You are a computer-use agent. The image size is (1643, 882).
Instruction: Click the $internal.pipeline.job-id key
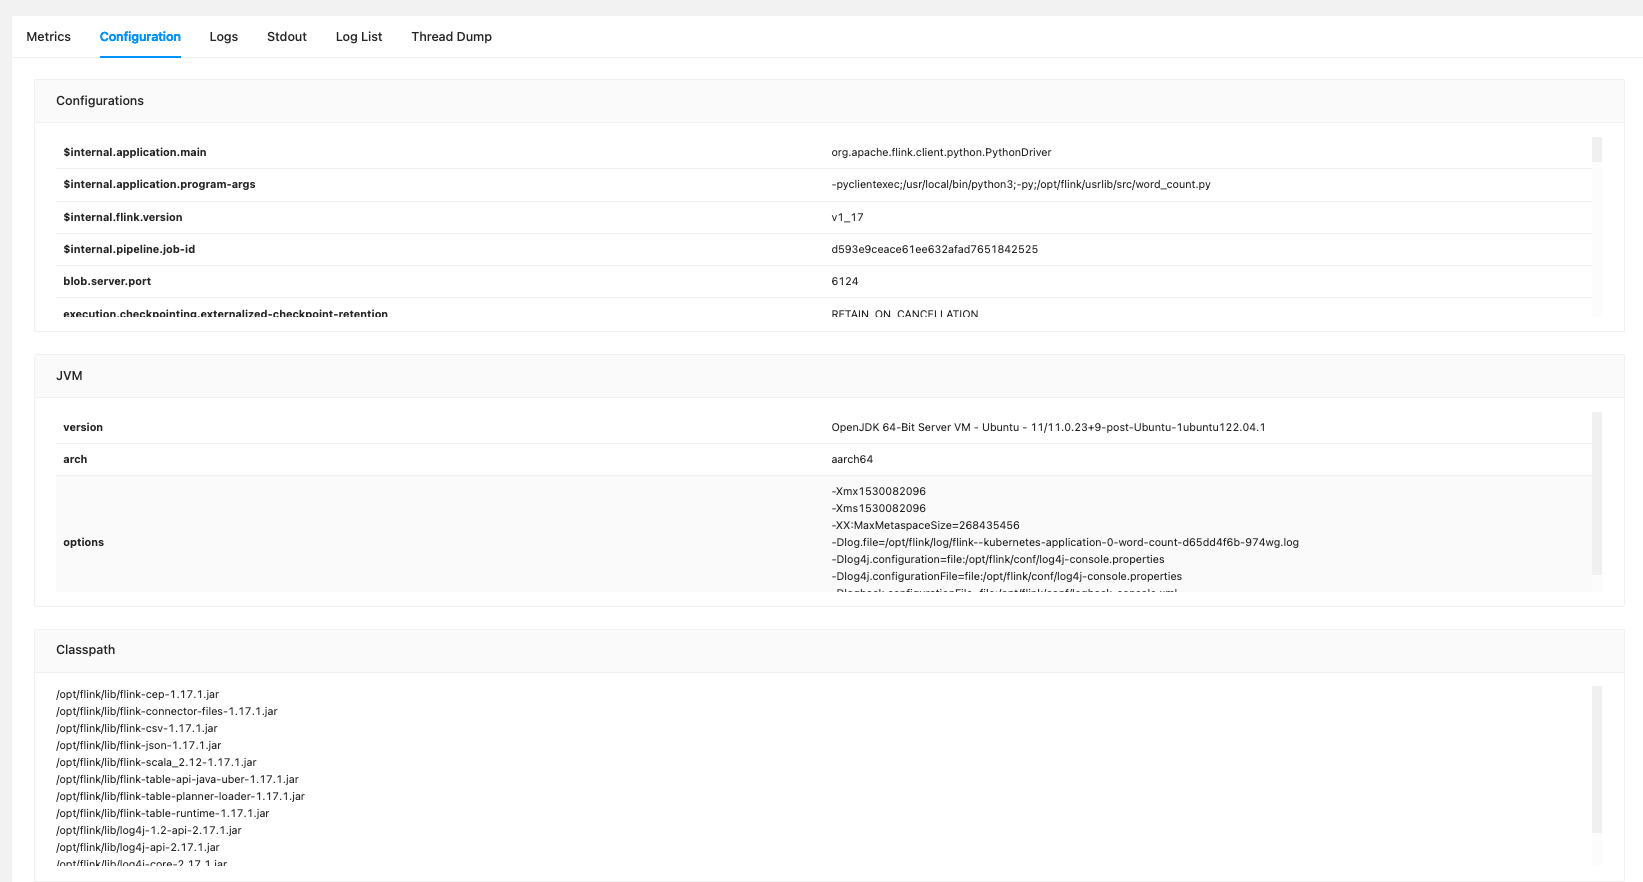tap(129, 249)
